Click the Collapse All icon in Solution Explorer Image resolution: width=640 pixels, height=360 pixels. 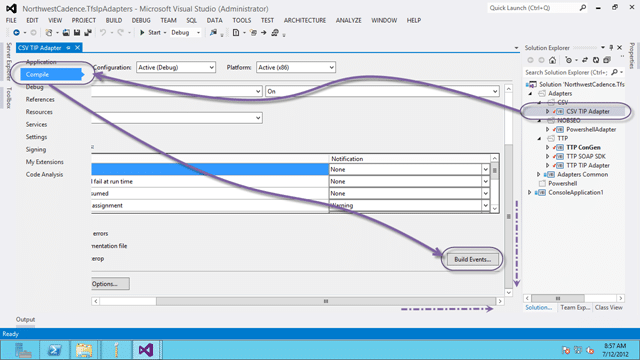[607, 60]
